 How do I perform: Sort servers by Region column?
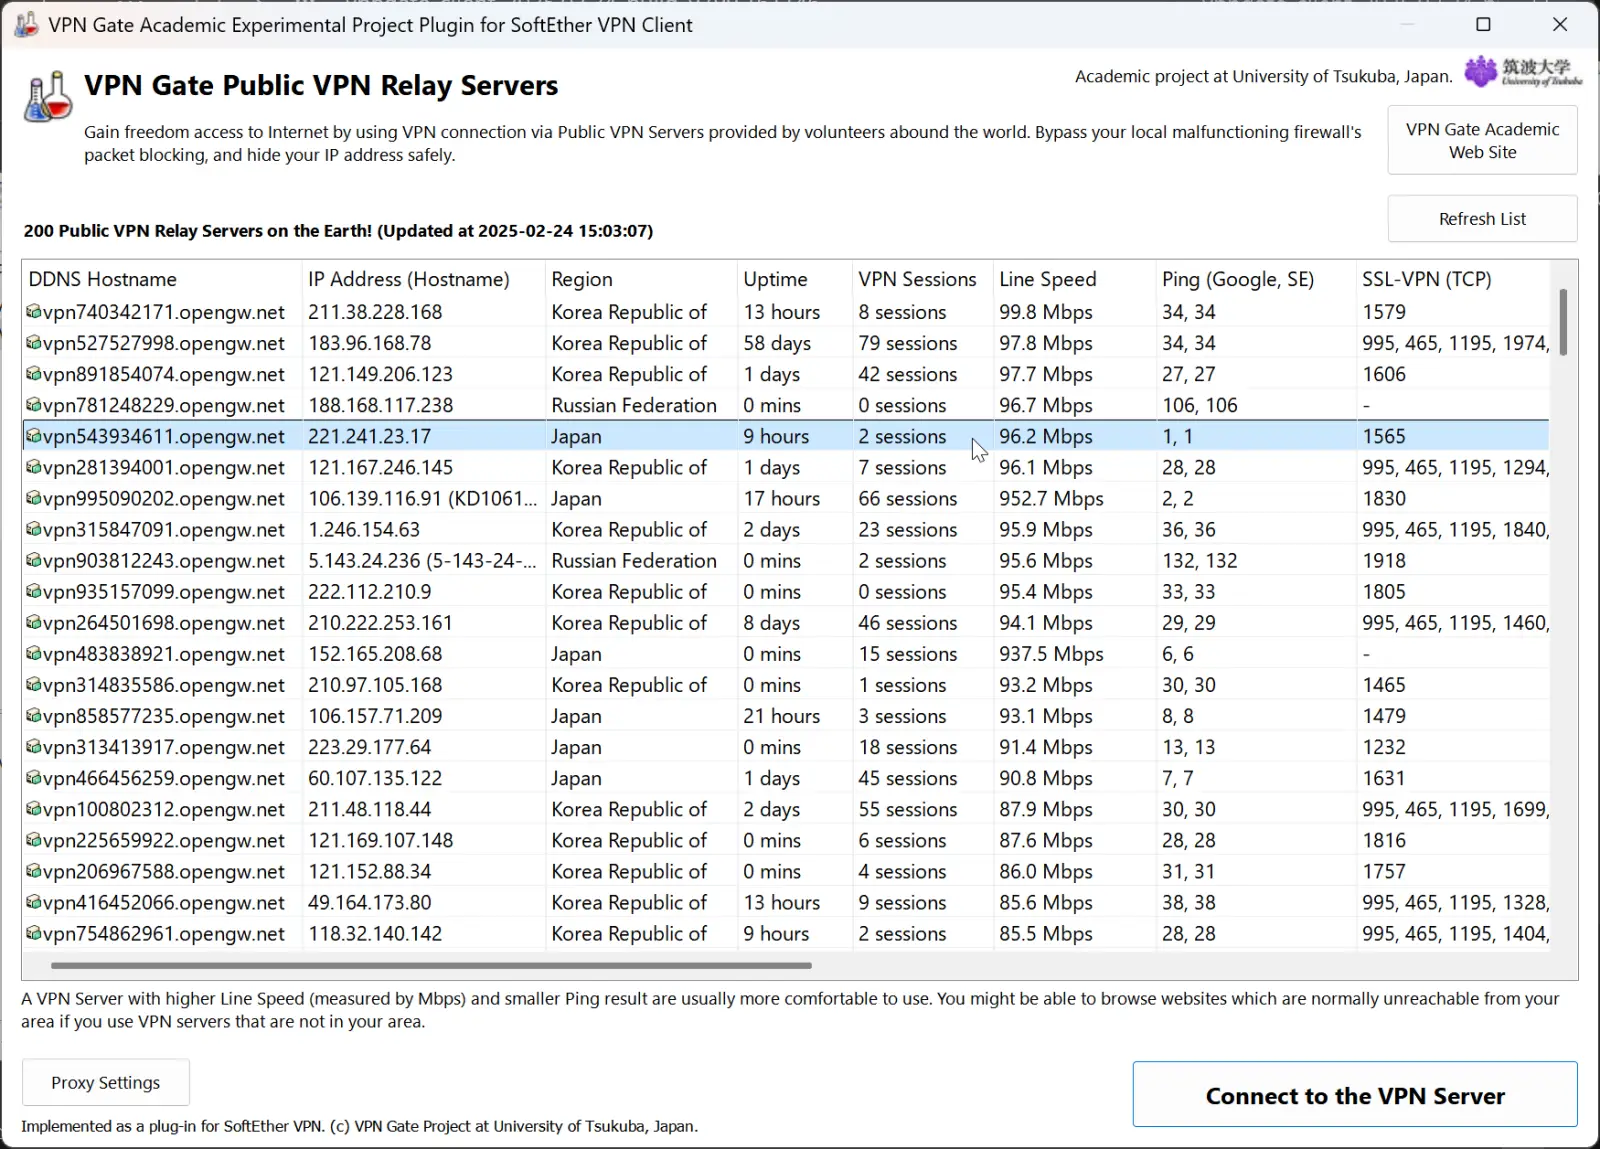[x=641, y=279]
